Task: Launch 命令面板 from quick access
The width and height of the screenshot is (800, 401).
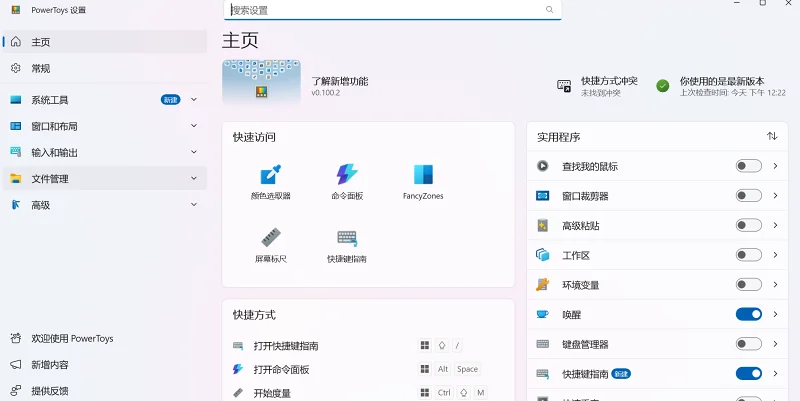Action: pyautogui.click(x=347, y=174)
